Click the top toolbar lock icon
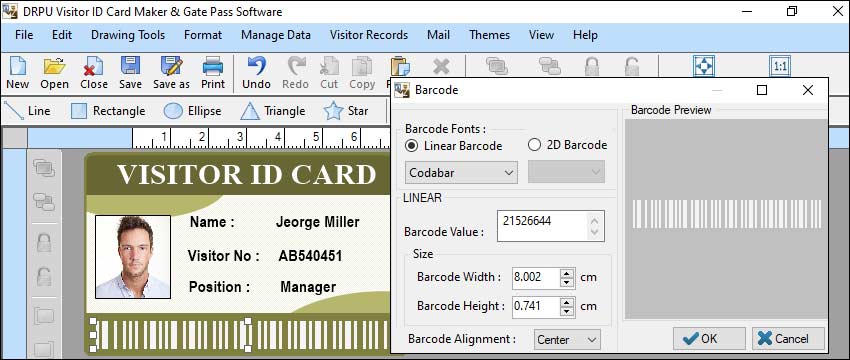850x360 pixels. click(x=592, y=66)
